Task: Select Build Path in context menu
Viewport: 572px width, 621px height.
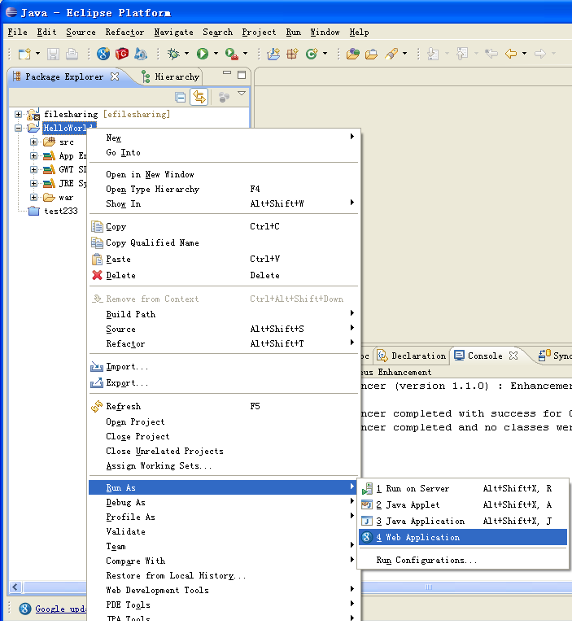Action: [224, 314]
